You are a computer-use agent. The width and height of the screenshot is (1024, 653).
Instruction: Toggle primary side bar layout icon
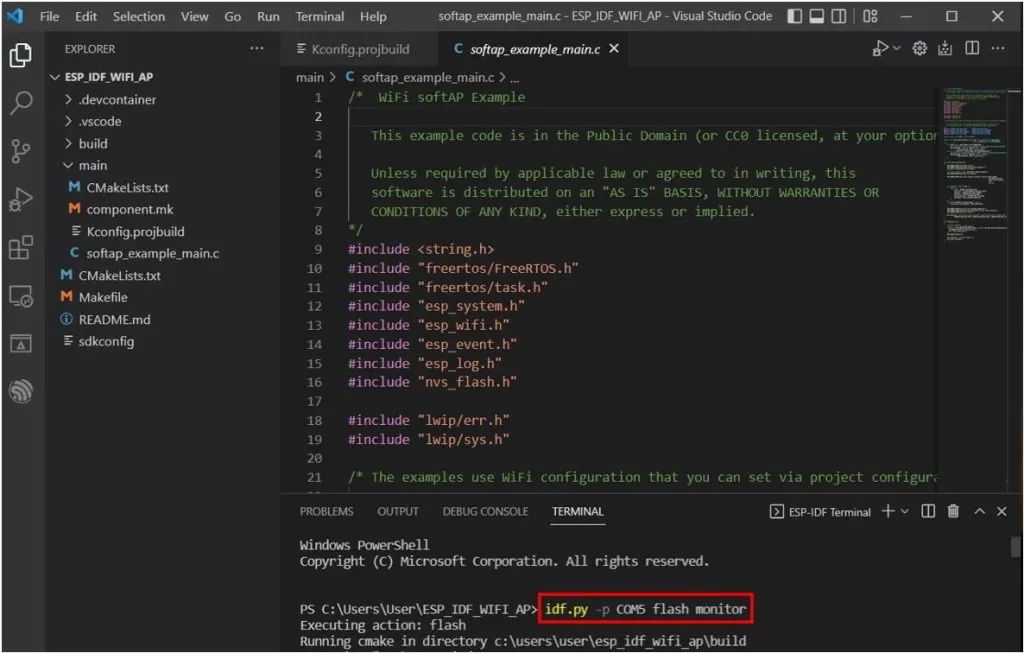pyautogui.click(x=794, y=16)
